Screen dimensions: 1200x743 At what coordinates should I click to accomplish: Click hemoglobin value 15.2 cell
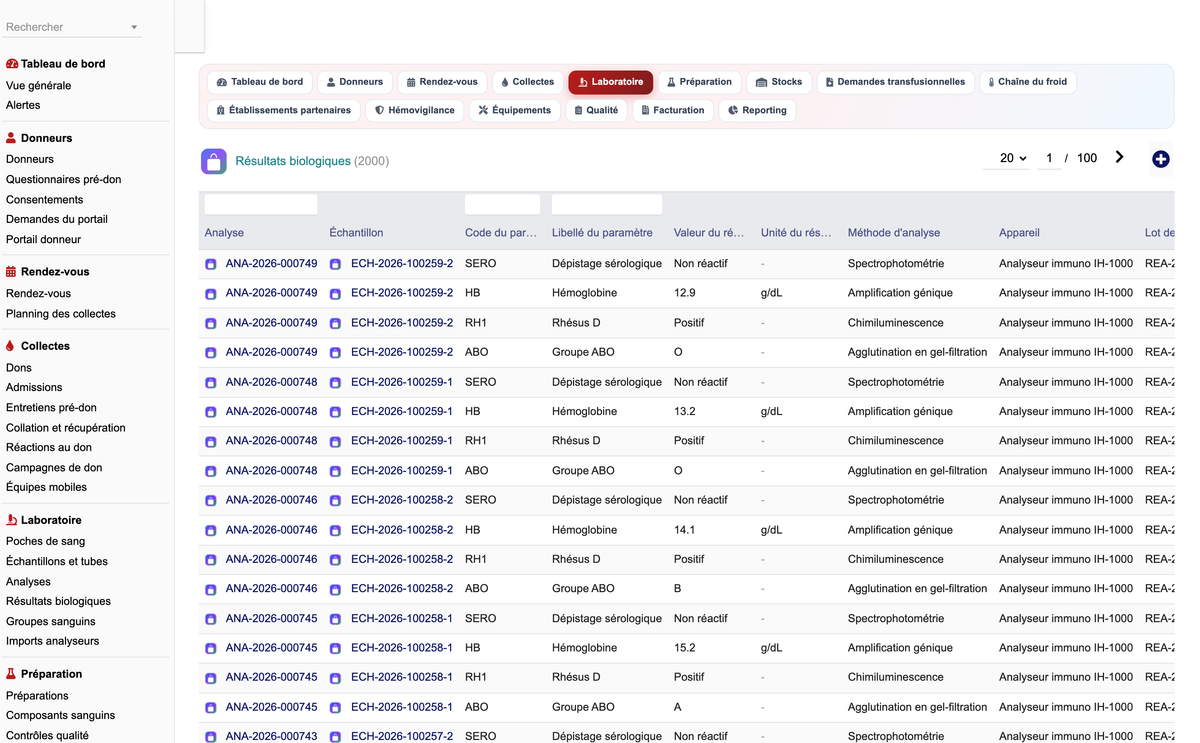tap(685, 648)
